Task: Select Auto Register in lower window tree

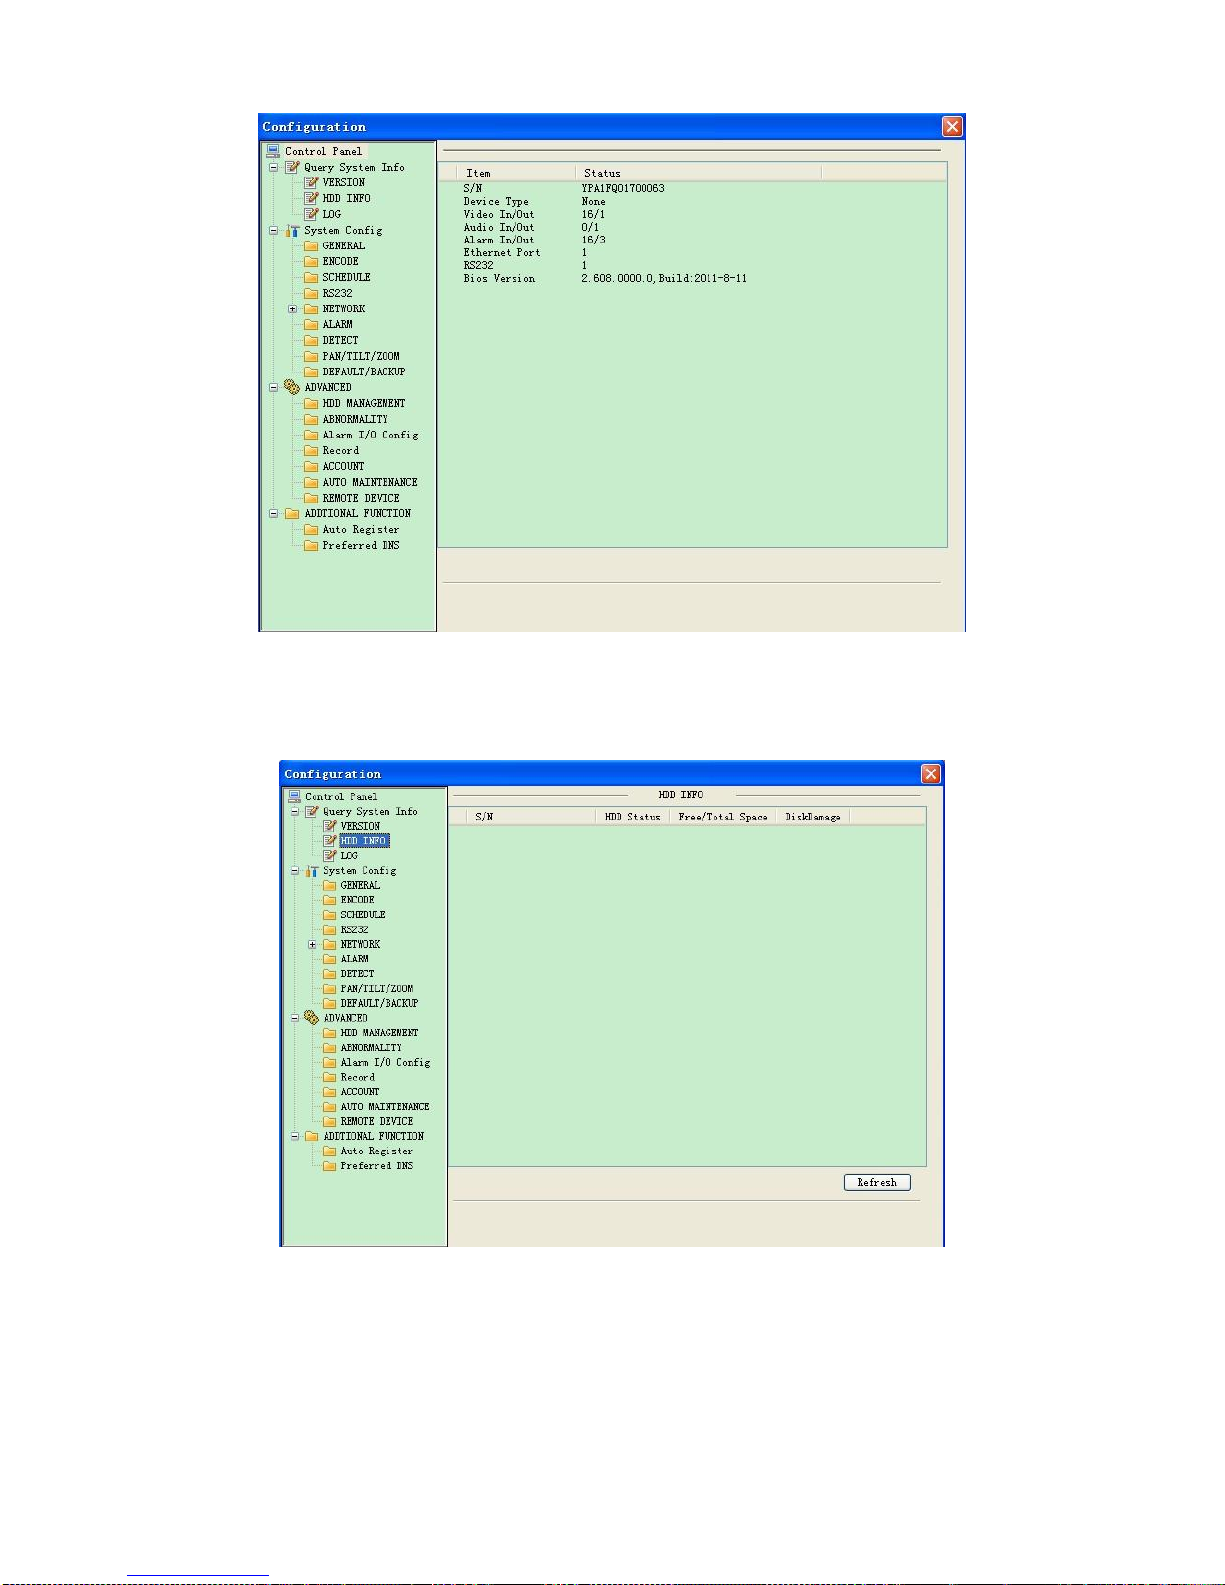Action: [376, 1151]
